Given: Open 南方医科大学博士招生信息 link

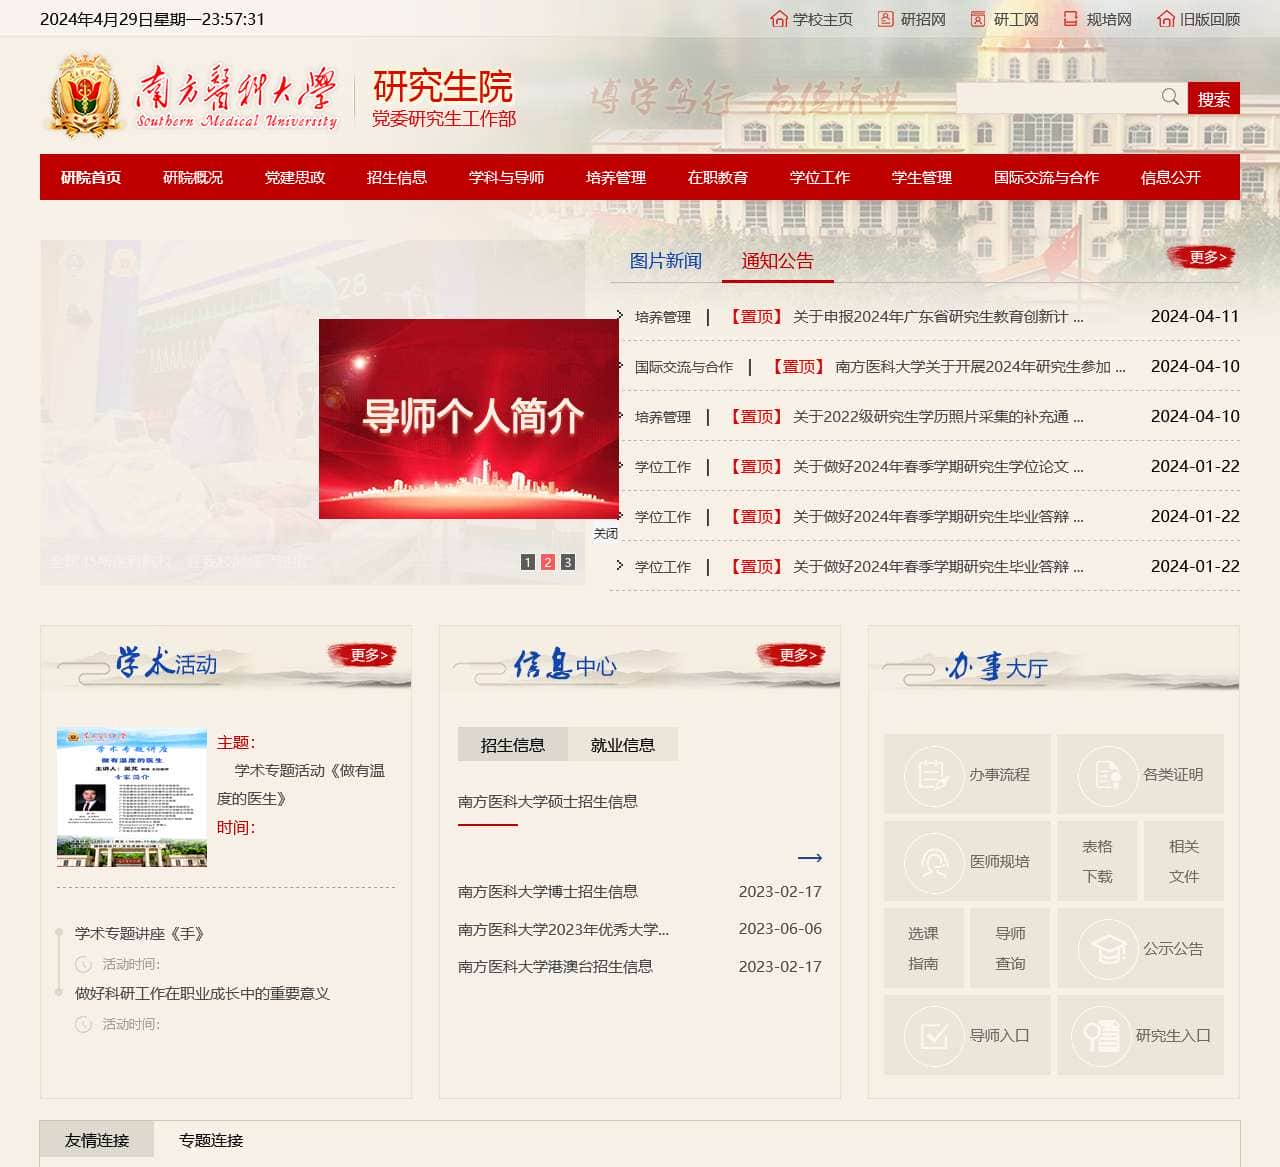Looking at the screenshot, I should 548,892.
